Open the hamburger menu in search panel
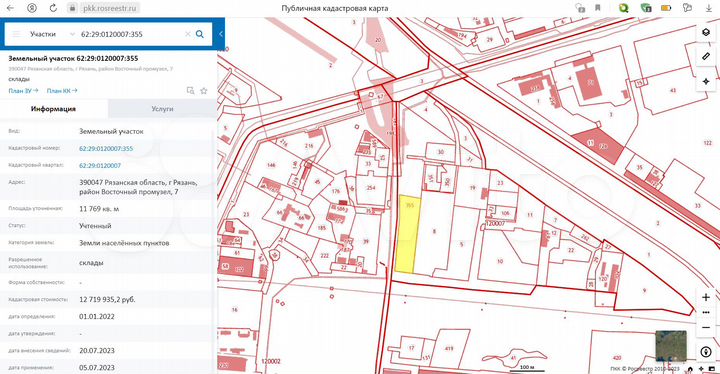The width and height of the screenshot is (720, 374). (16, 34)
